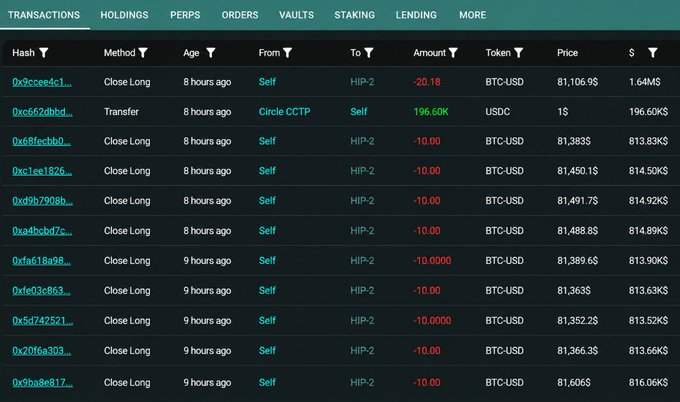Select price 81,383$
Viewport: 680px width, 402px height.
(574, 141)
